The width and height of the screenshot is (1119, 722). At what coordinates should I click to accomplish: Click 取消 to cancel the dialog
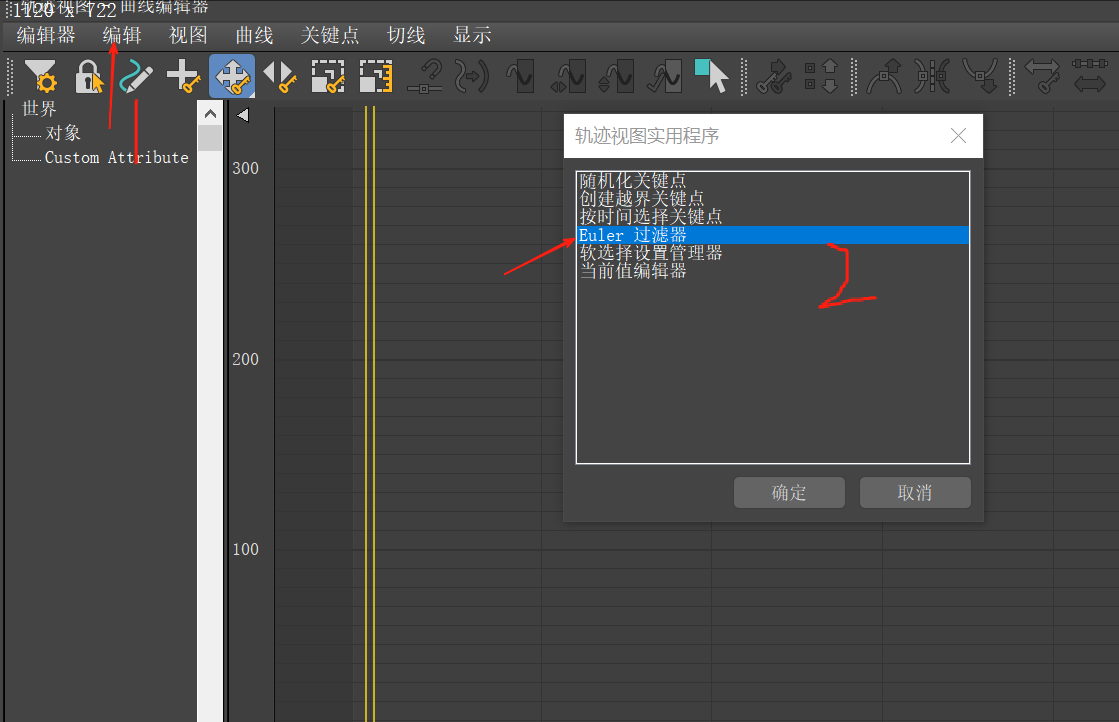point(915,493)
